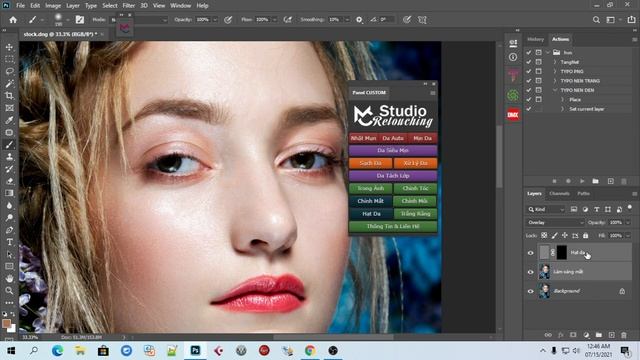This screenshot has width=640, height=360.
Task: Select the Zoom tool
Action: coord(9,291)
